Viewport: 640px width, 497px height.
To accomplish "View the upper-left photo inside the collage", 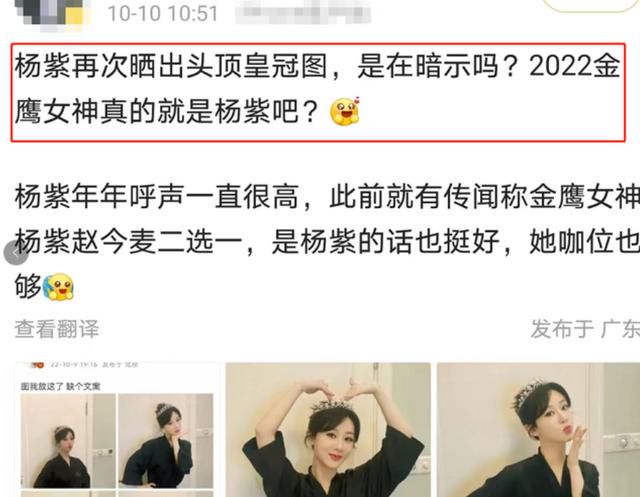I will pos(68,441).
